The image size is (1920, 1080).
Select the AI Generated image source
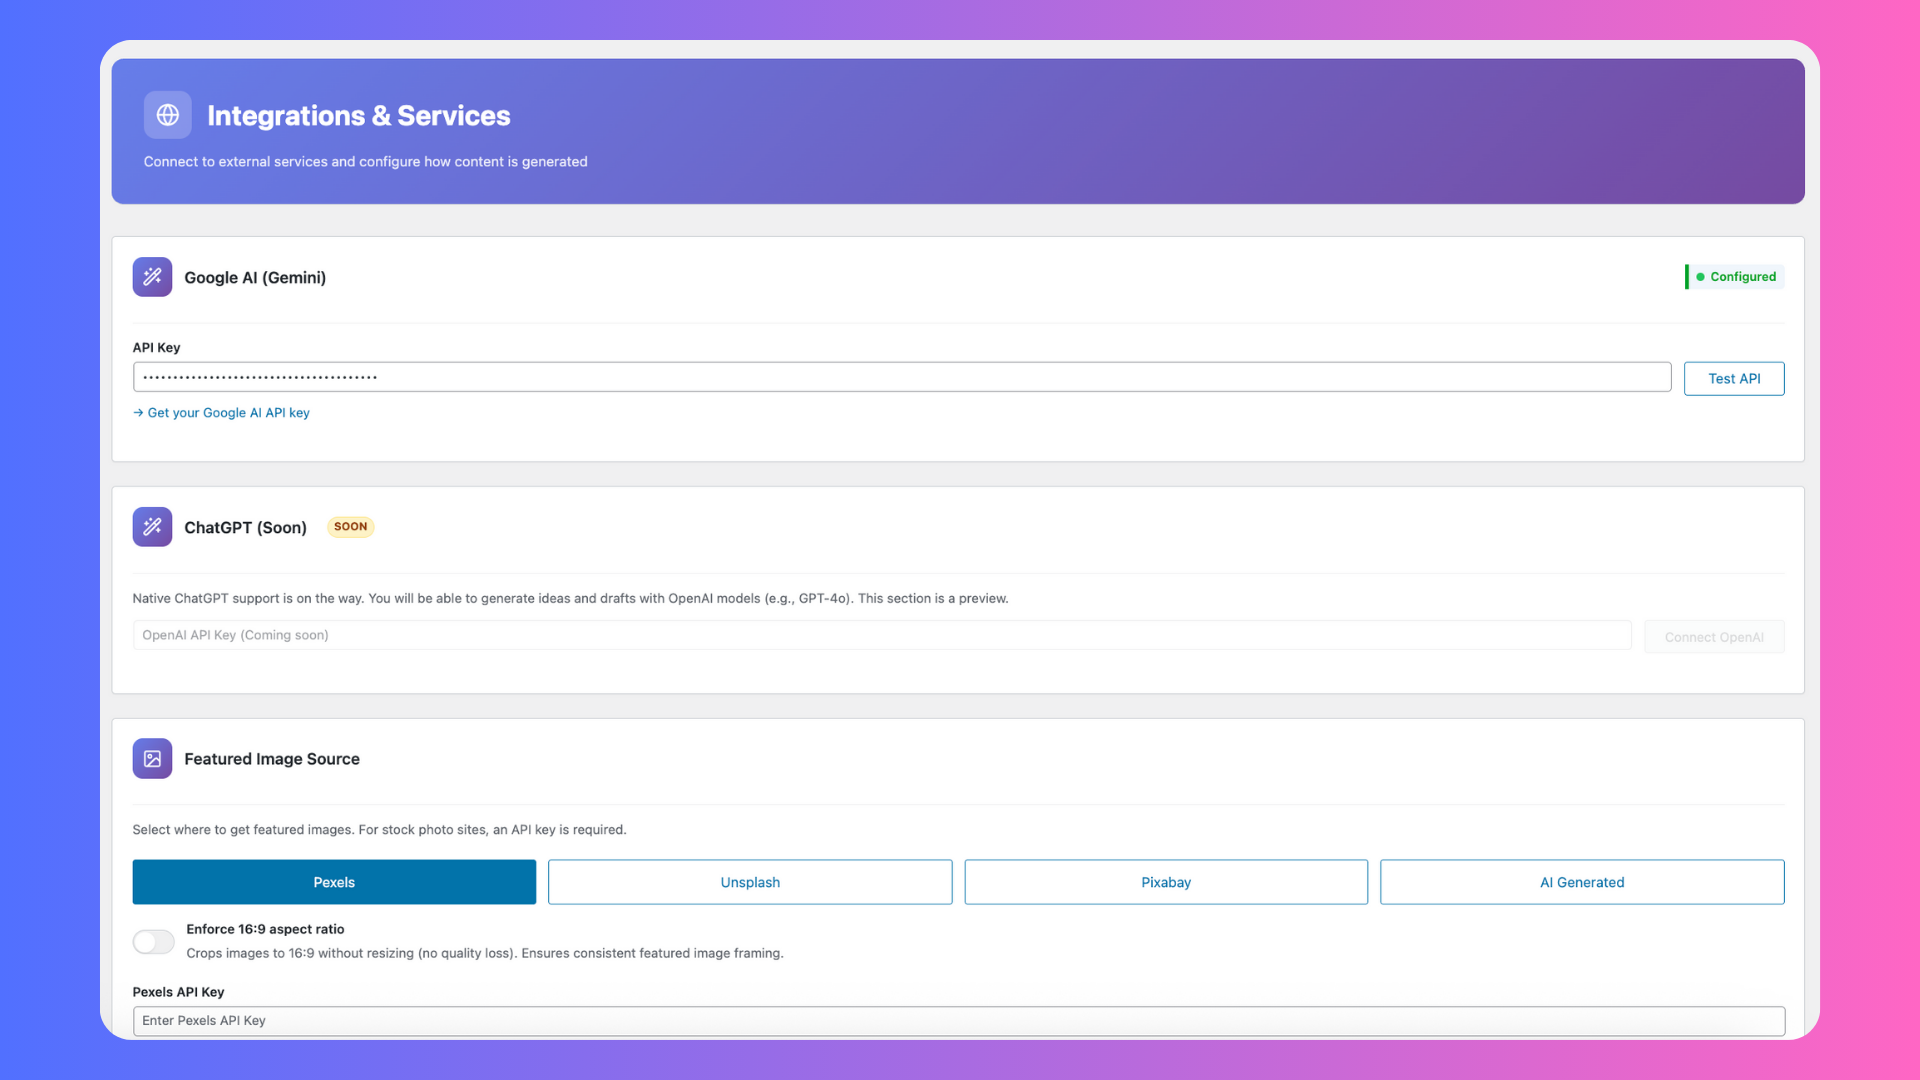click(x=1582, y=882)
